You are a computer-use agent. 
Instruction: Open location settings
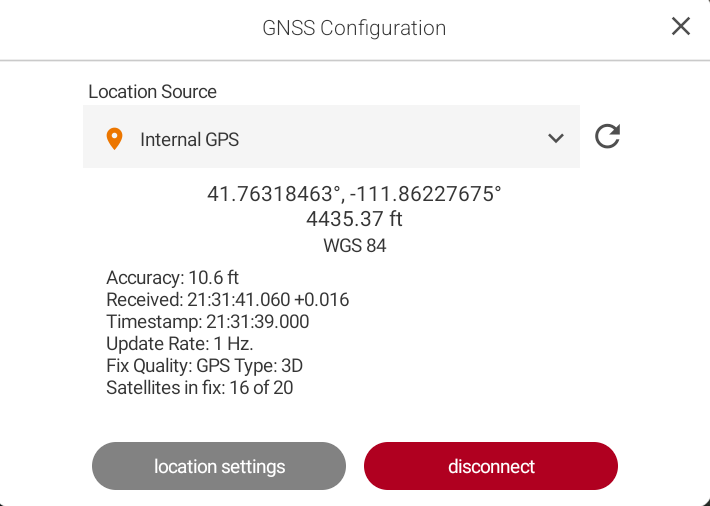(219, 466)
